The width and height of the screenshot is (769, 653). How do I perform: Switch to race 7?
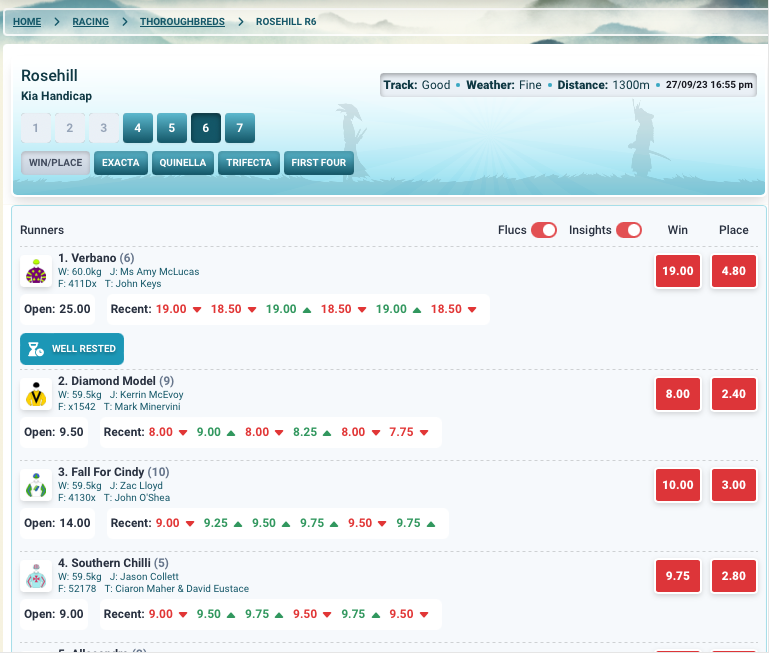(x=240, y=128)
